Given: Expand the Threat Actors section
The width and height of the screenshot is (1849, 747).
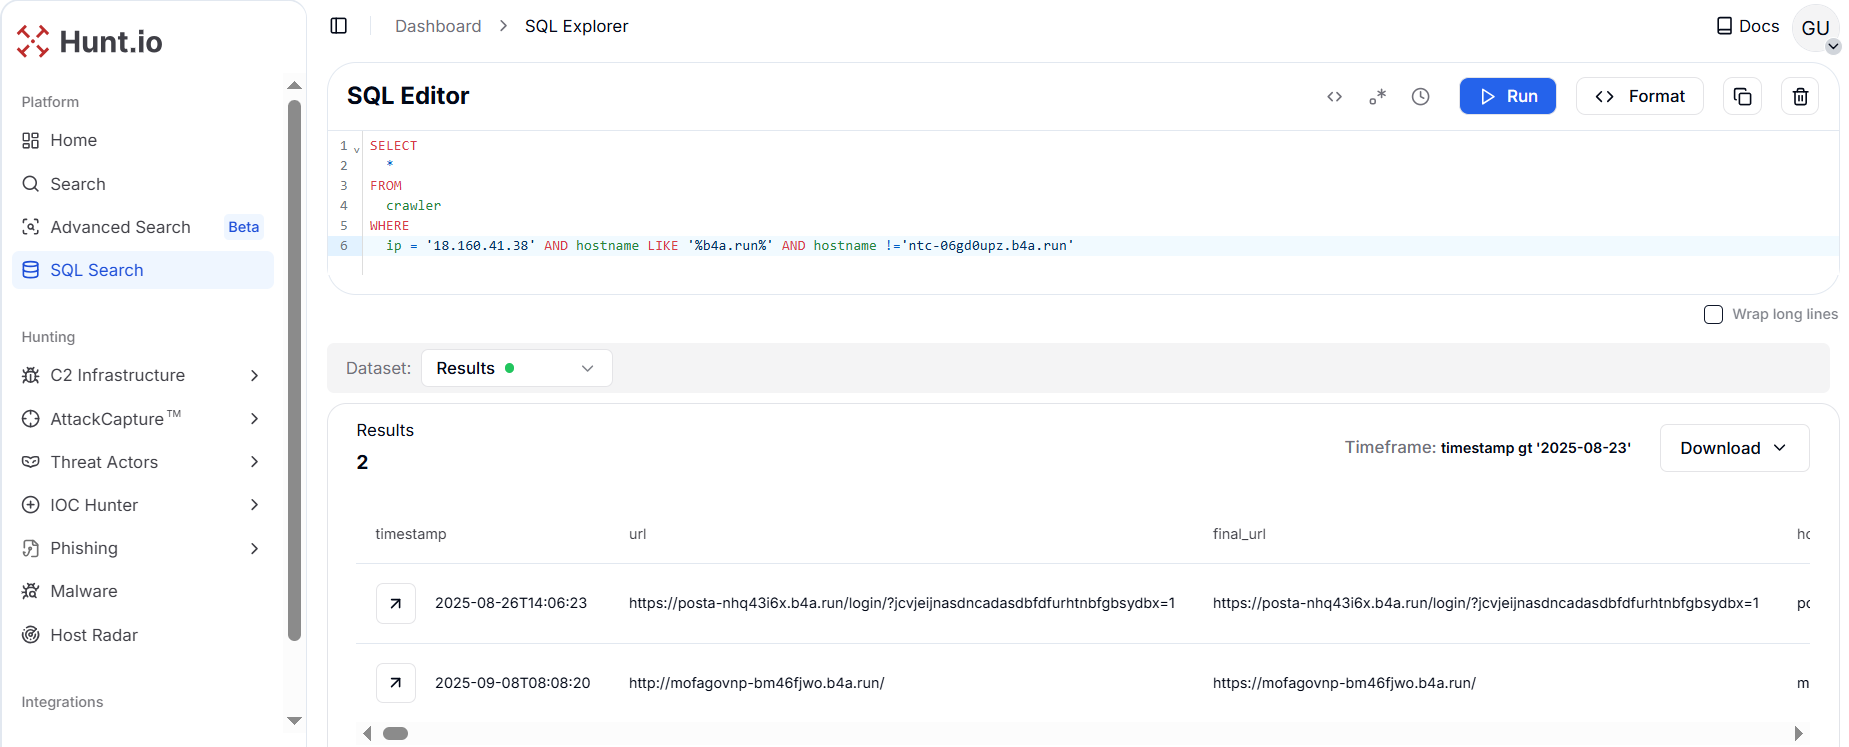Looking at the screenshot, I should 254,462.
